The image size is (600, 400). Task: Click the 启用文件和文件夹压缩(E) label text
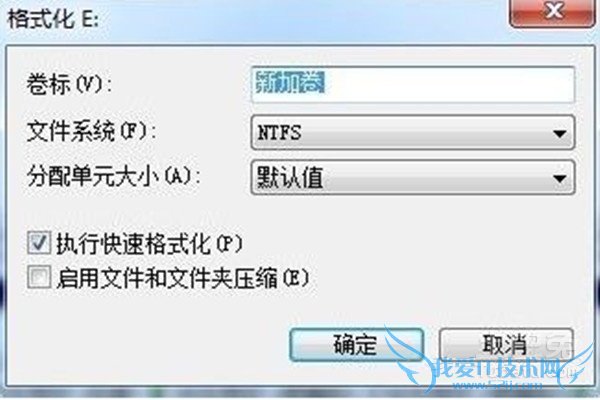(x=183, y=278)
